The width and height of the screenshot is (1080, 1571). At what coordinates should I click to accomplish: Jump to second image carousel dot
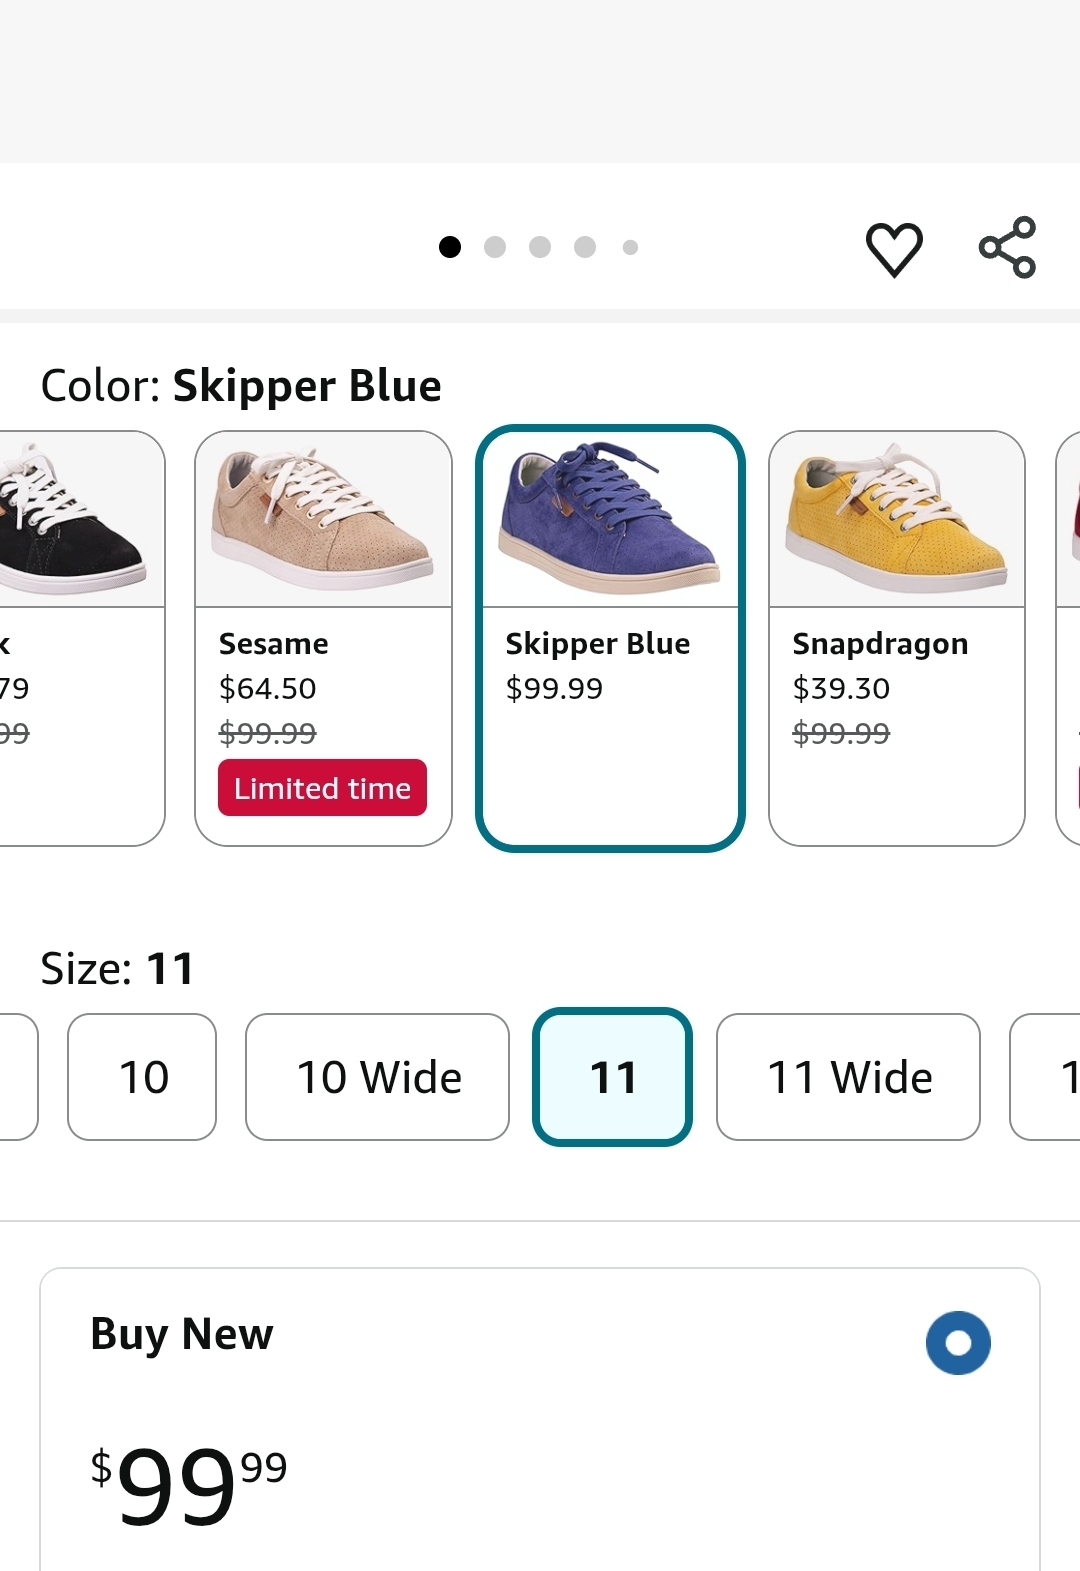click(x=495, y=247)
